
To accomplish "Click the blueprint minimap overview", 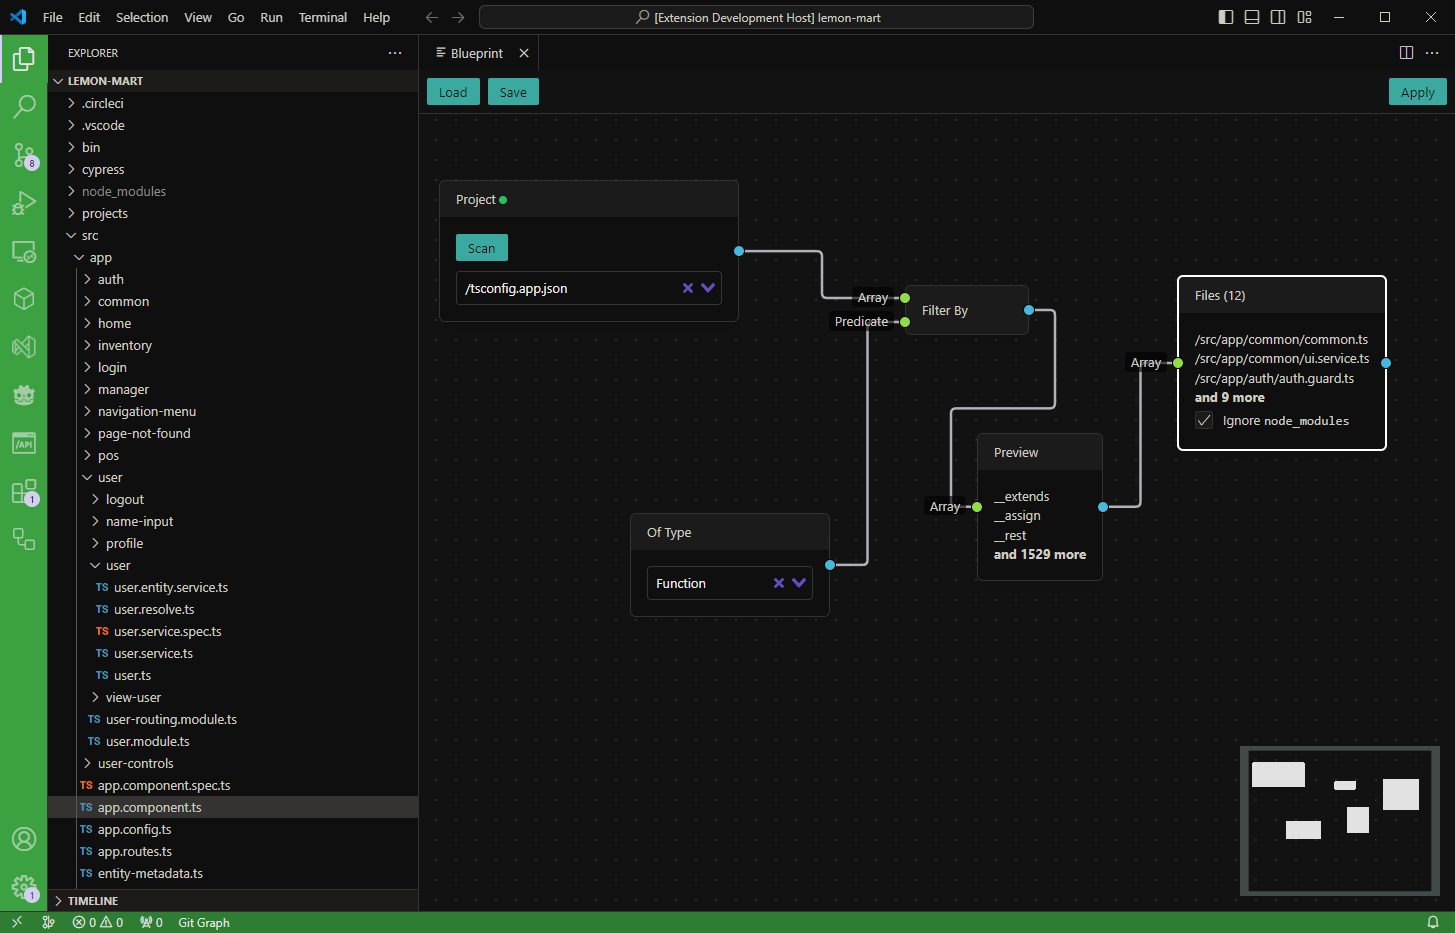I will (1339, 820).
